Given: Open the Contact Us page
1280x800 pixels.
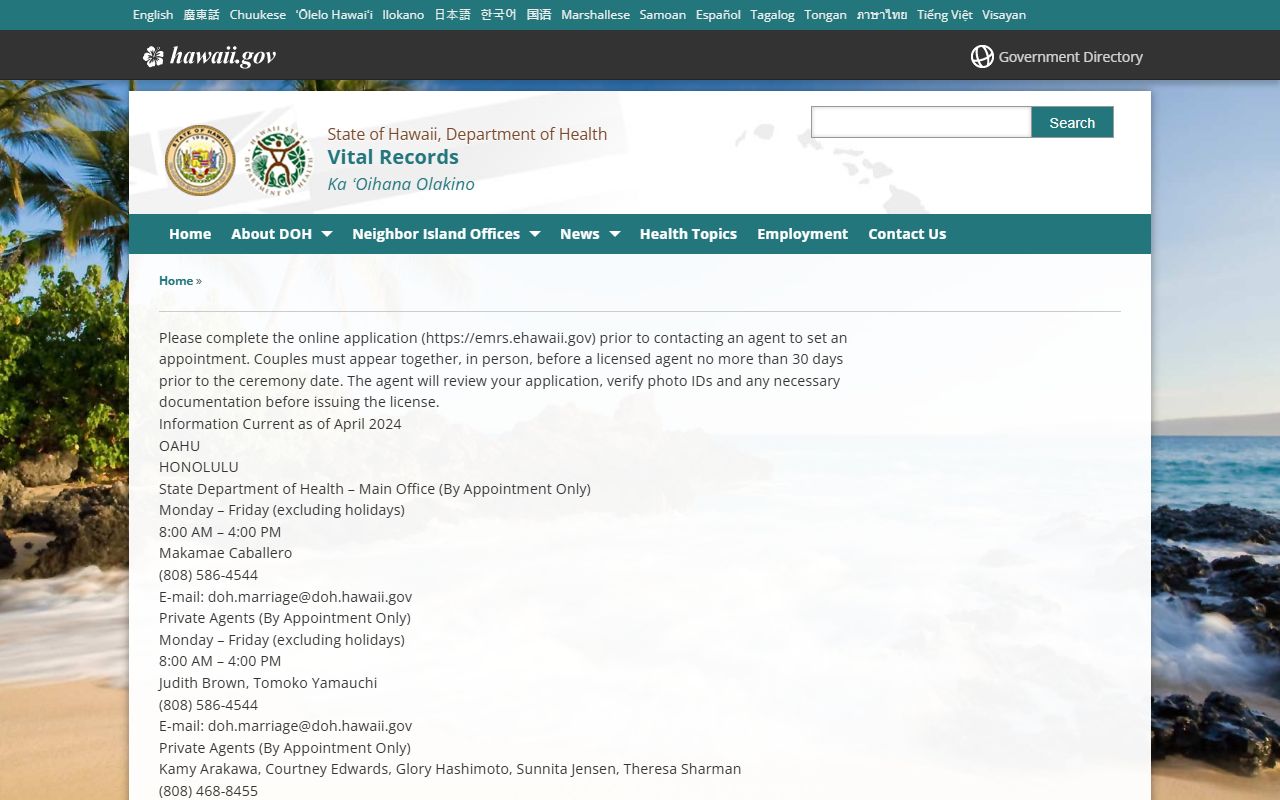Looking at the screenshot, I should click(x=907, y=234).
